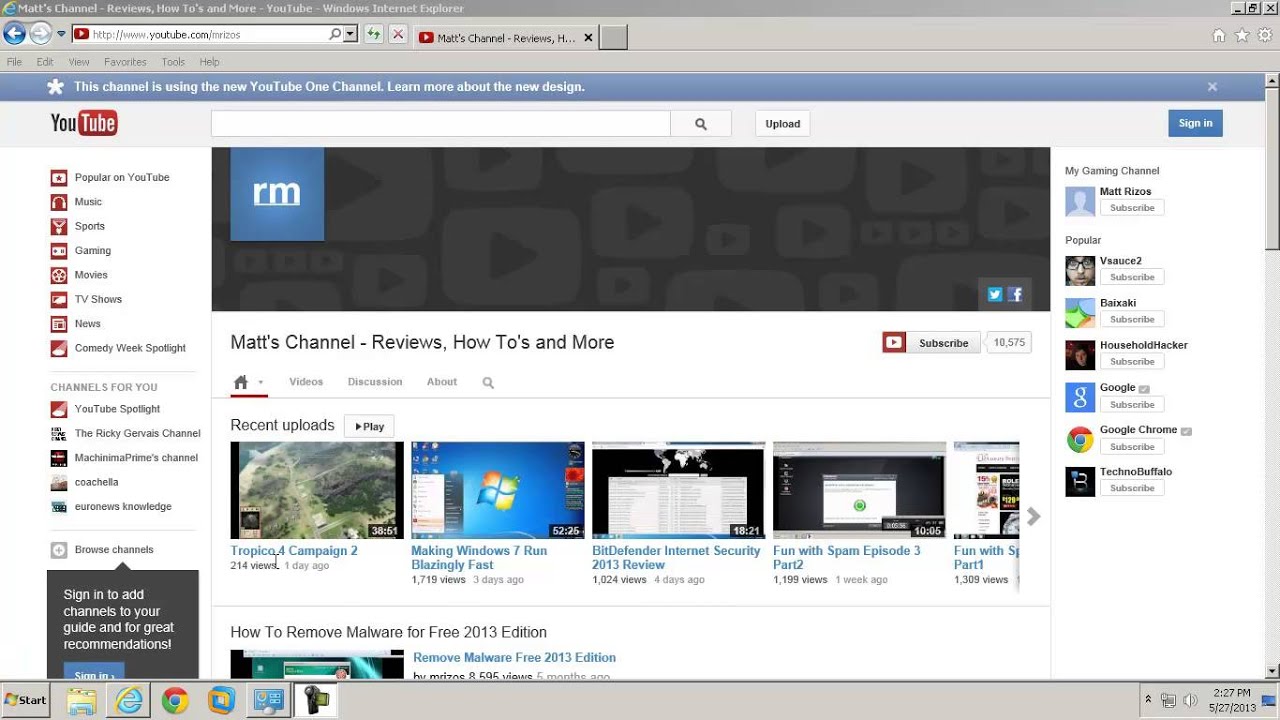Open Remove Malware Free 2013 Edition link

[x=514, y=658]
